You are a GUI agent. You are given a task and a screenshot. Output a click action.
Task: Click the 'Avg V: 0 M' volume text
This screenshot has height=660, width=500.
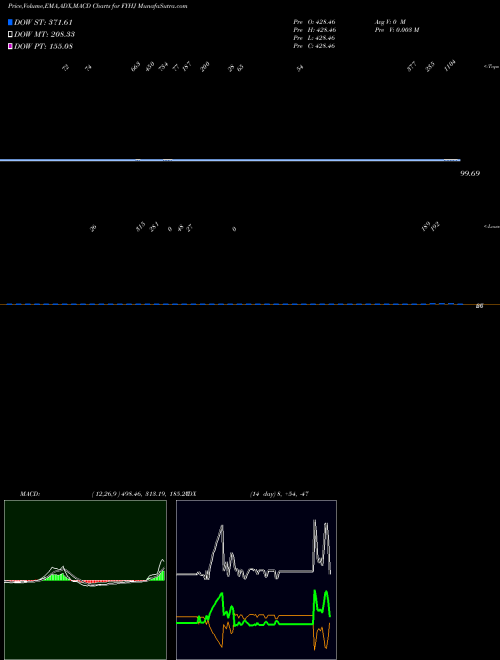[390, 22]
